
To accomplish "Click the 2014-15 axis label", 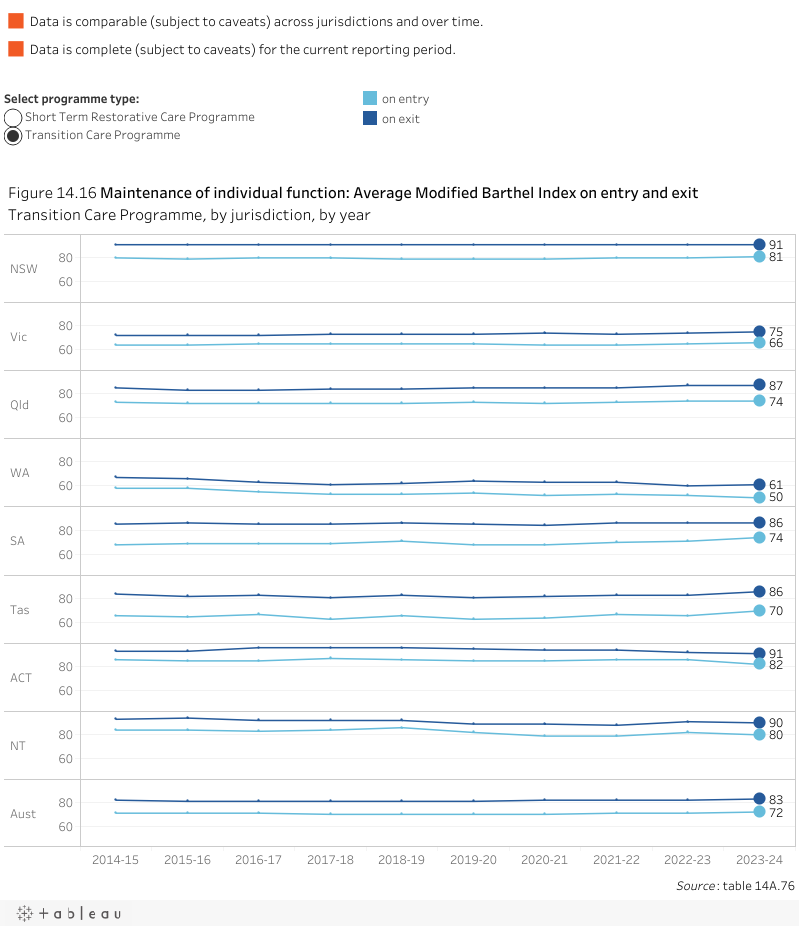I will click(x=116, y=860).
